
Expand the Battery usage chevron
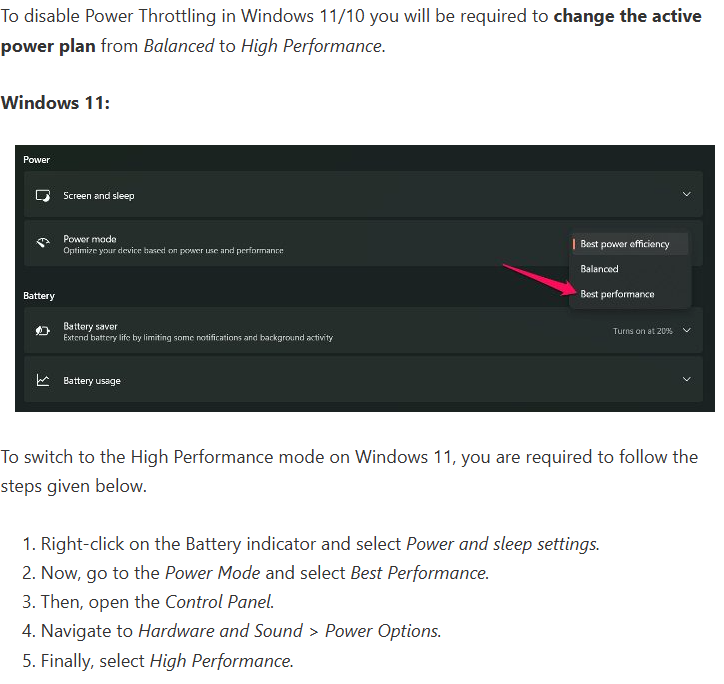[x=687, y=380]
